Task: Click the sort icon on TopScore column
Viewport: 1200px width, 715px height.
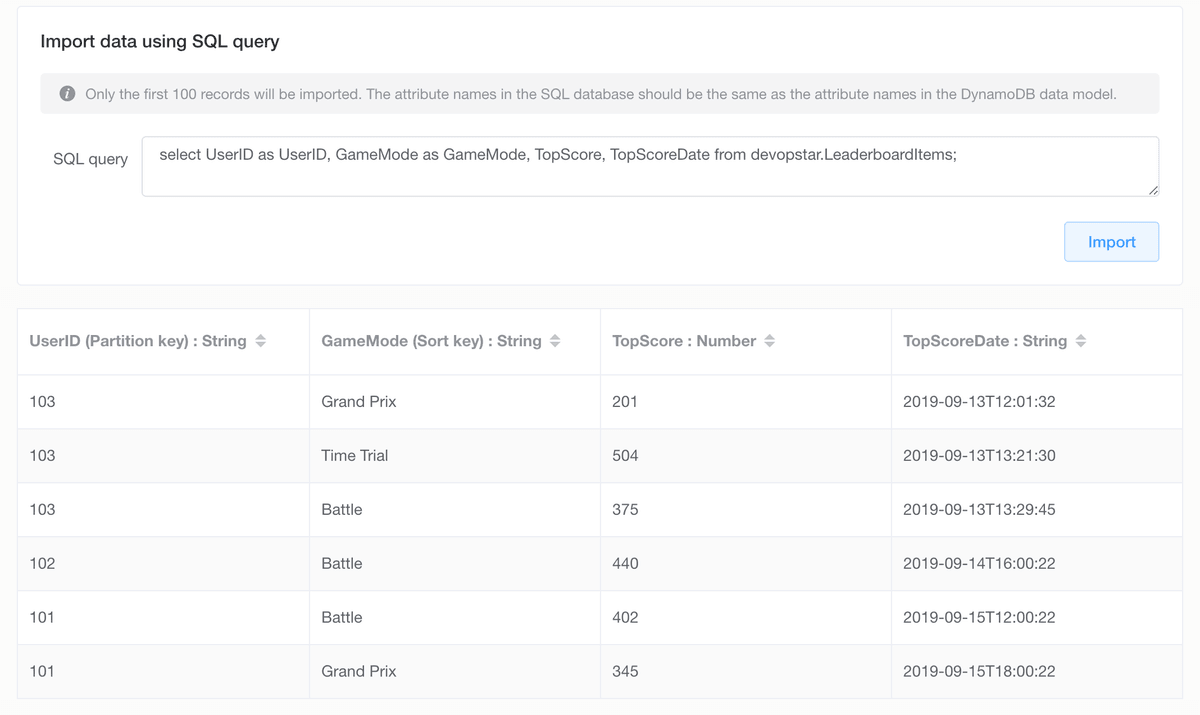Action: pyautogui.click(x=769, y=340)
